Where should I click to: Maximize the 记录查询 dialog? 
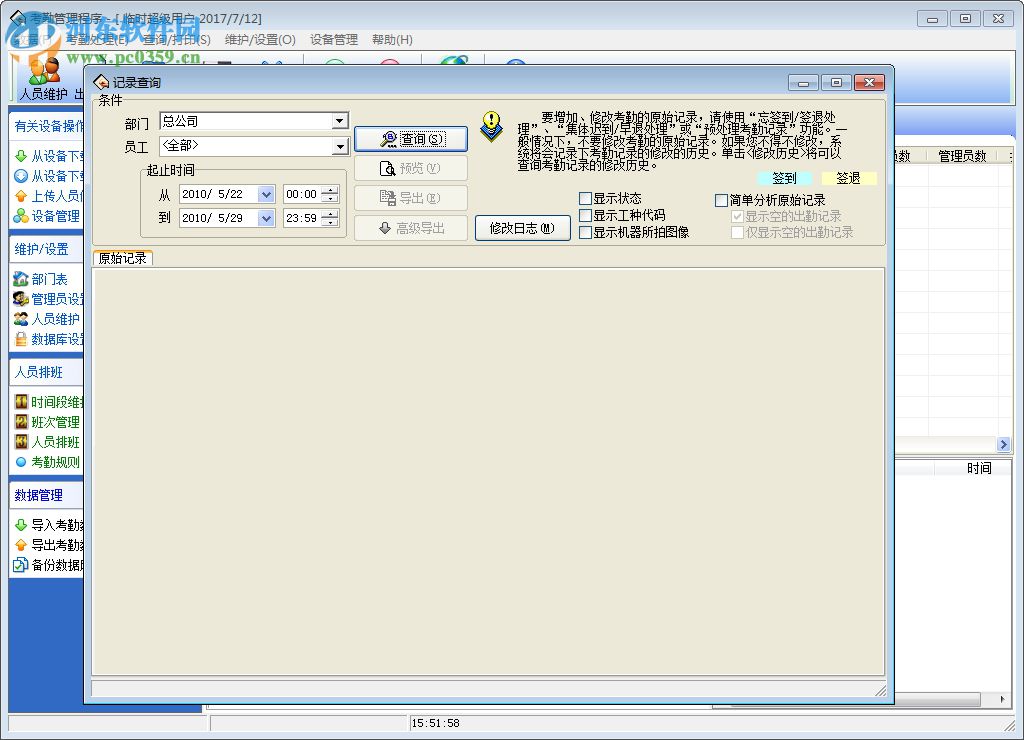click(x=836, y=82)
